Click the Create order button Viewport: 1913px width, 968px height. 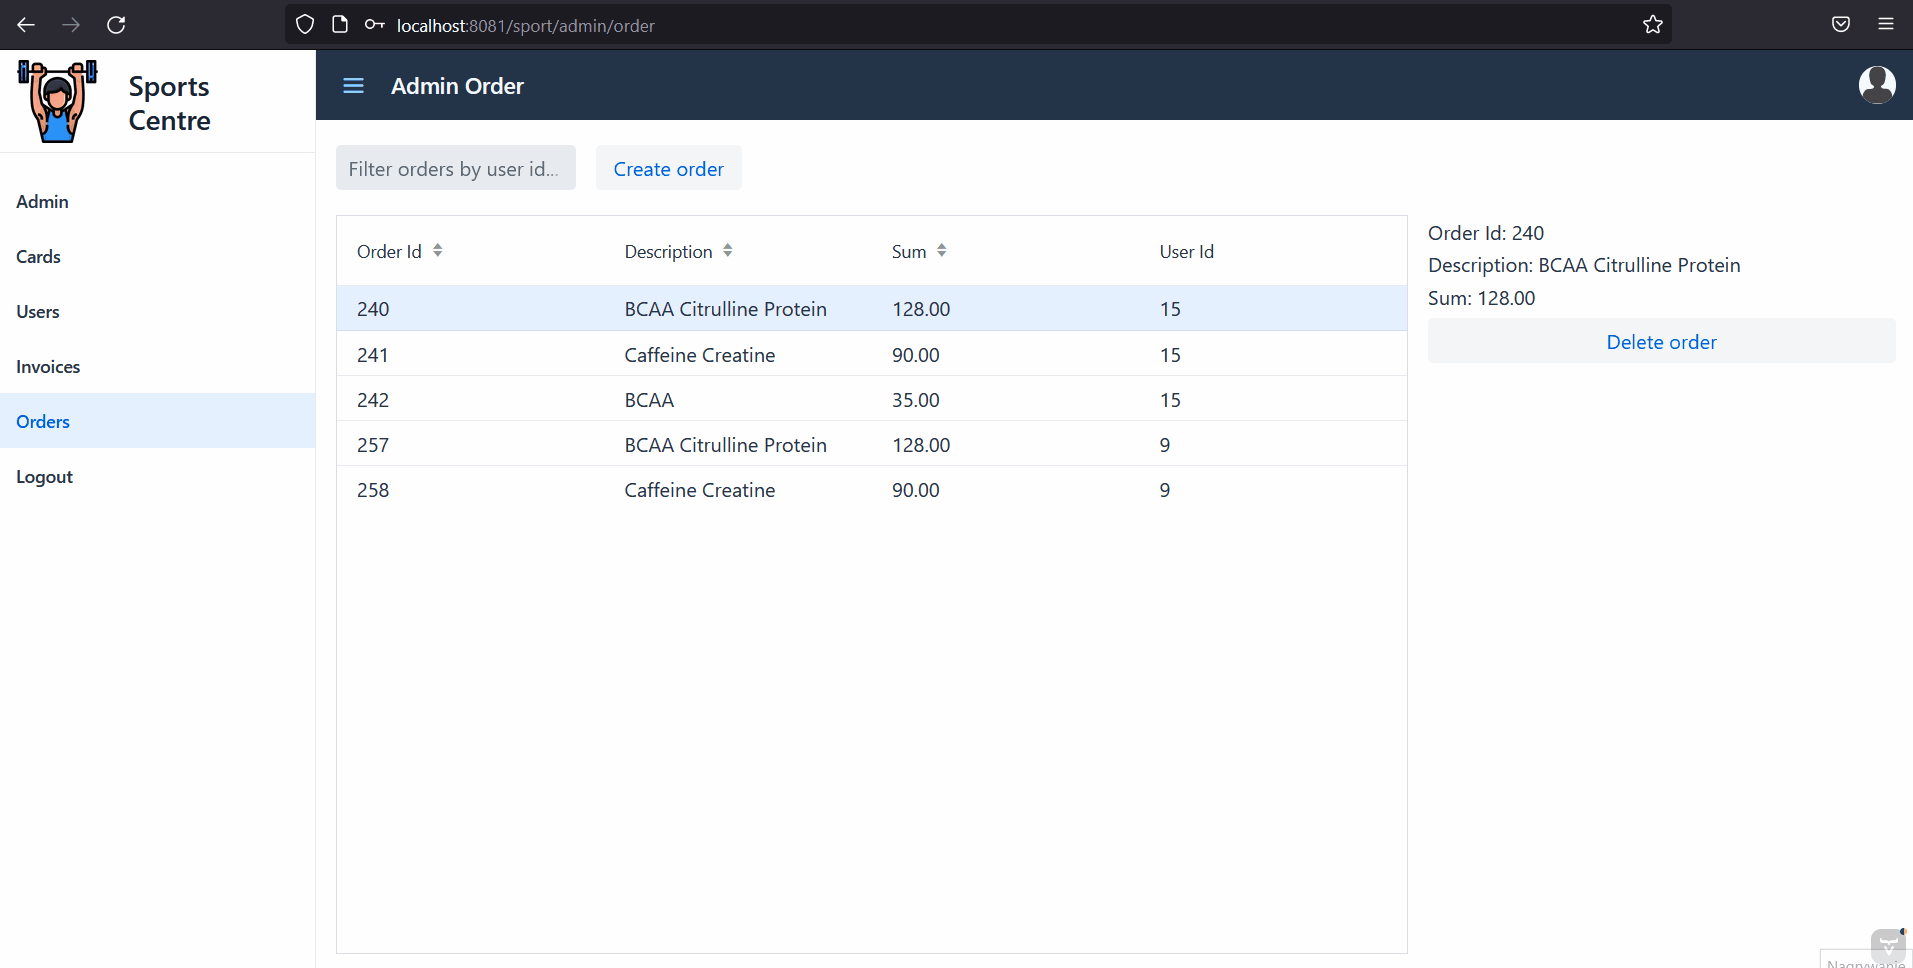(x=668, y=168)
